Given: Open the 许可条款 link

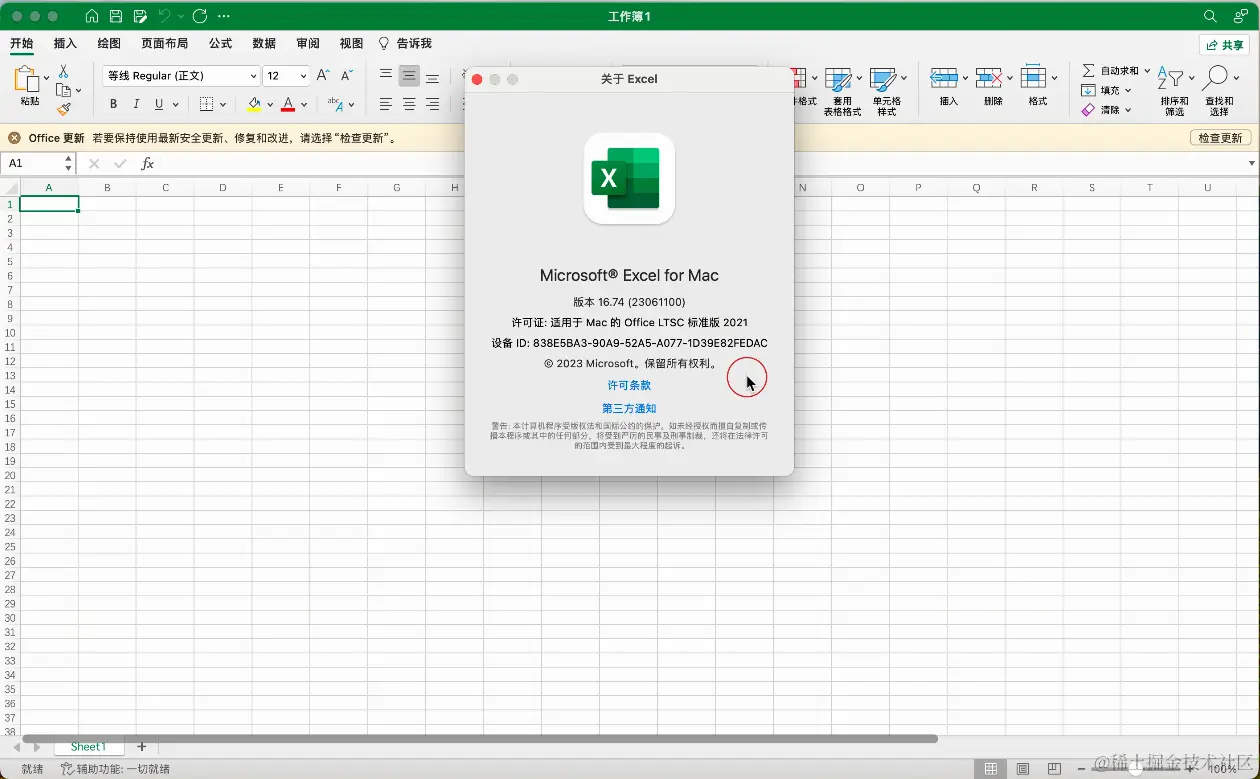Looking at the screenshot, I should pos(629,385).
